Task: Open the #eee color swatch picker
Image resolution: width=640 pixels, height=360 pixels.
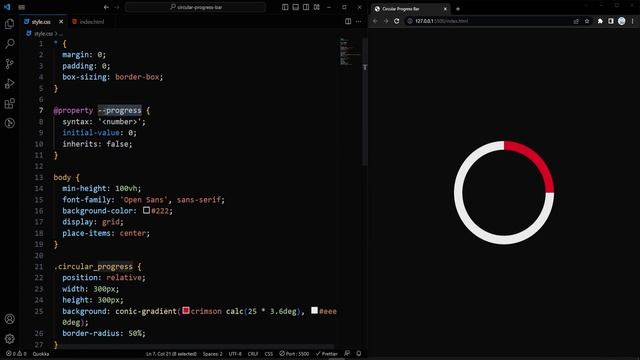Action: point(314,311)
